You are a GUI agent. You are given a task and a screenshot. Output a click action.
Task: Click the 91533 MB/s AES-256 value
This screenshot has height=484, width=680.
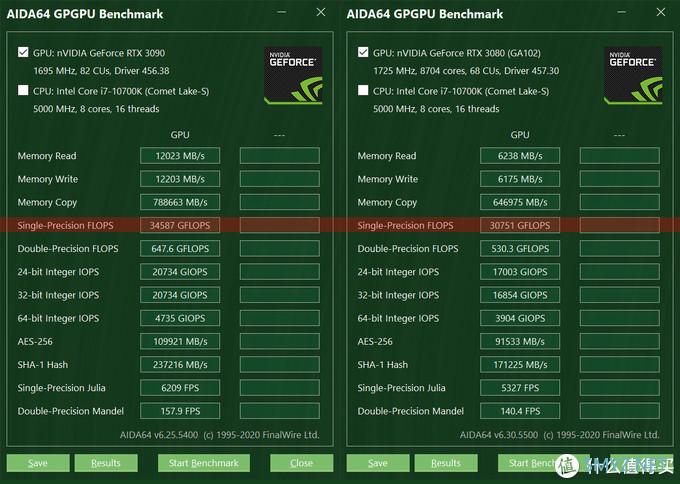tap(520, 341)
